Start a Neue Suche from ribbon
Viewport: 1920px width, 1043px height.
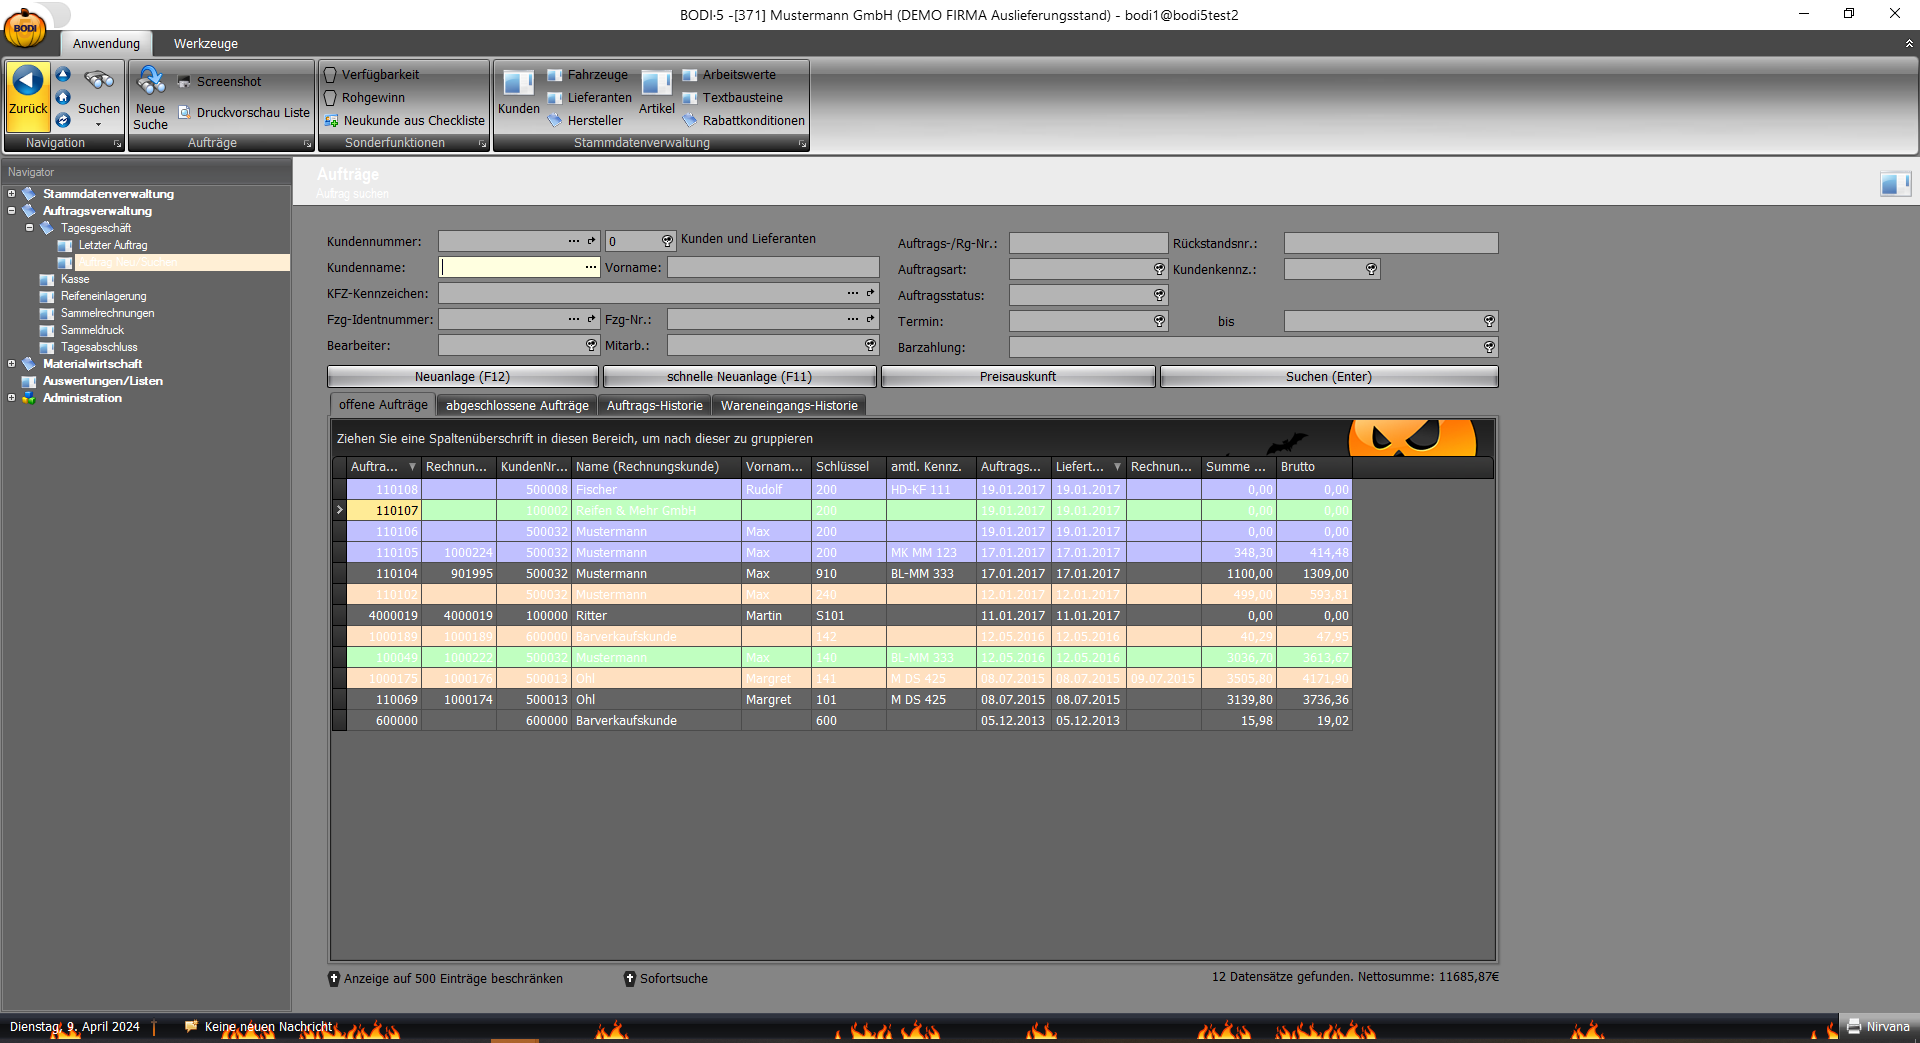(150, 82)
